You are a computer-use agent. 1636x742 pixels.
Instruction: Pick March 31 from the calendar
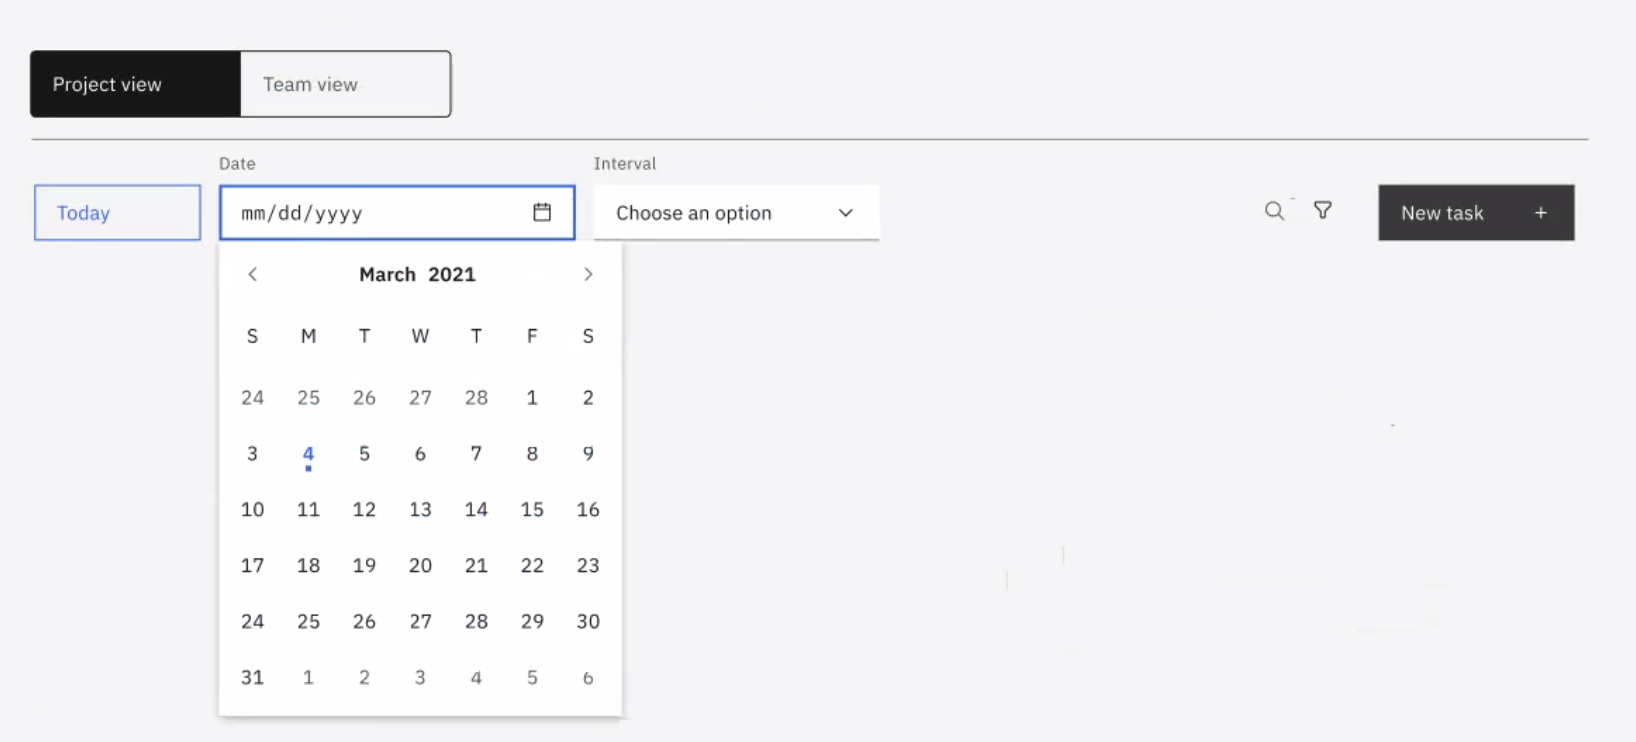click(x=252, y=677)
